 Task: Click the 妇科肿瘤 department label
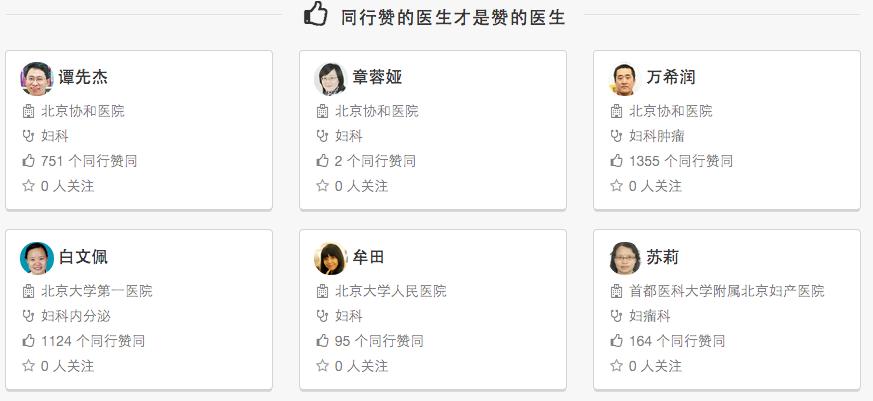coord(656,136)
